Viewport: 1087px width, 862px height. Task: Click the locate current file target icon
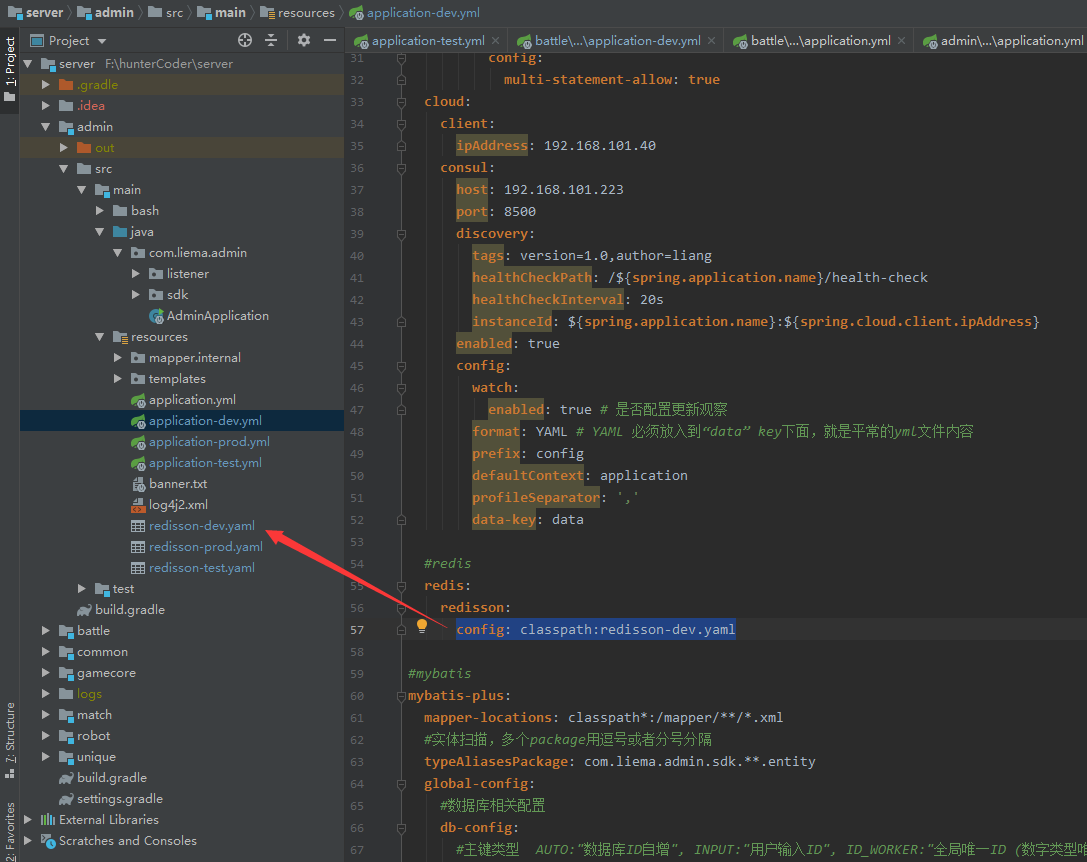click(245, 40)
